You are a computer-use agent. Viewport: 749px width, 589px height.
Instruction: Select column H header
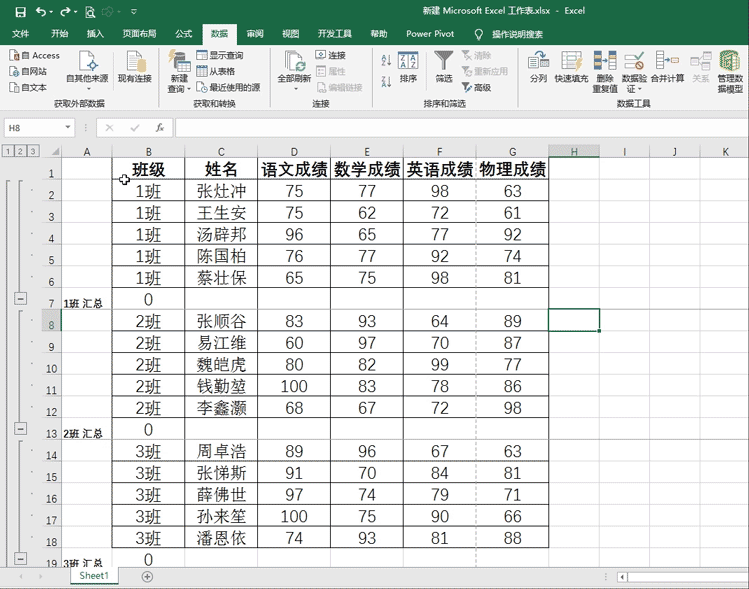click(574, 151)
